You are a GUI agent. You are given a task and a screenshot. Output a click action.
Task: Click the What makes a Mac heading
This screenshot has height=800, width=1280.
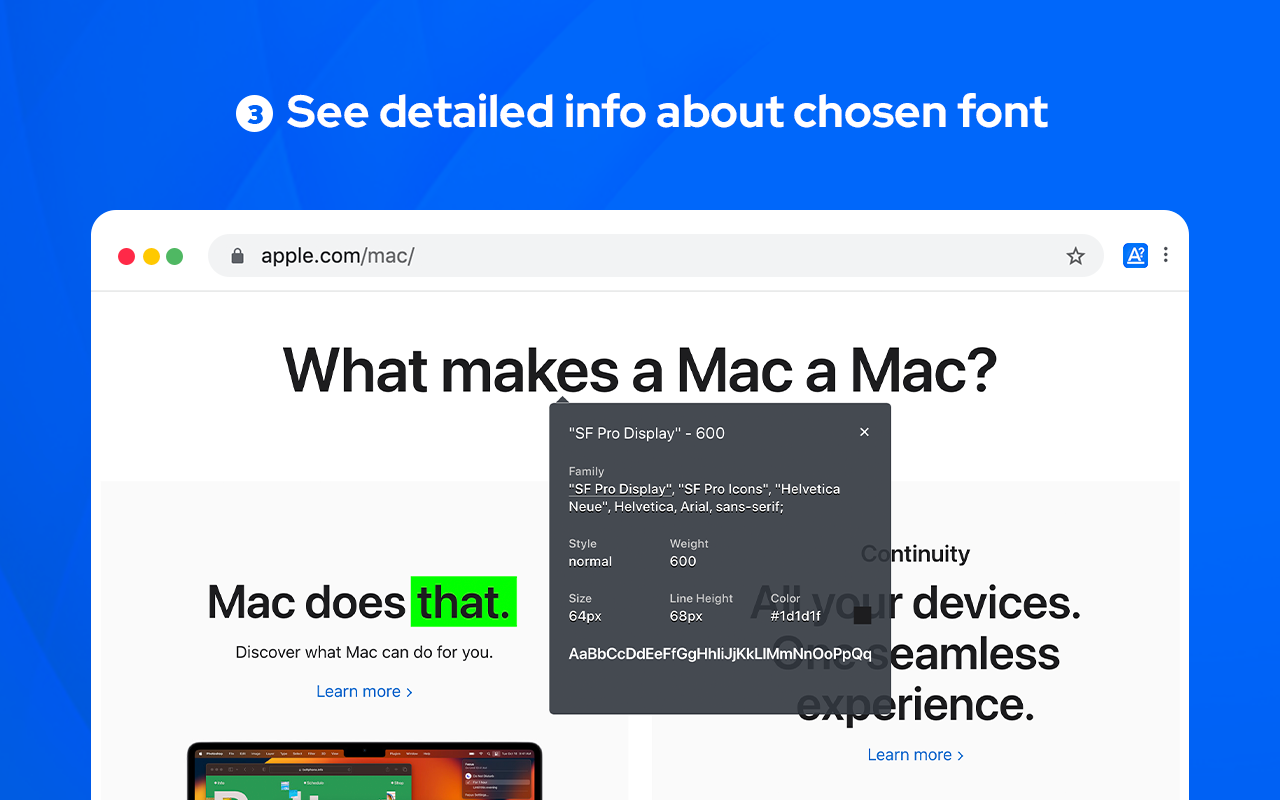pos(640,370)
